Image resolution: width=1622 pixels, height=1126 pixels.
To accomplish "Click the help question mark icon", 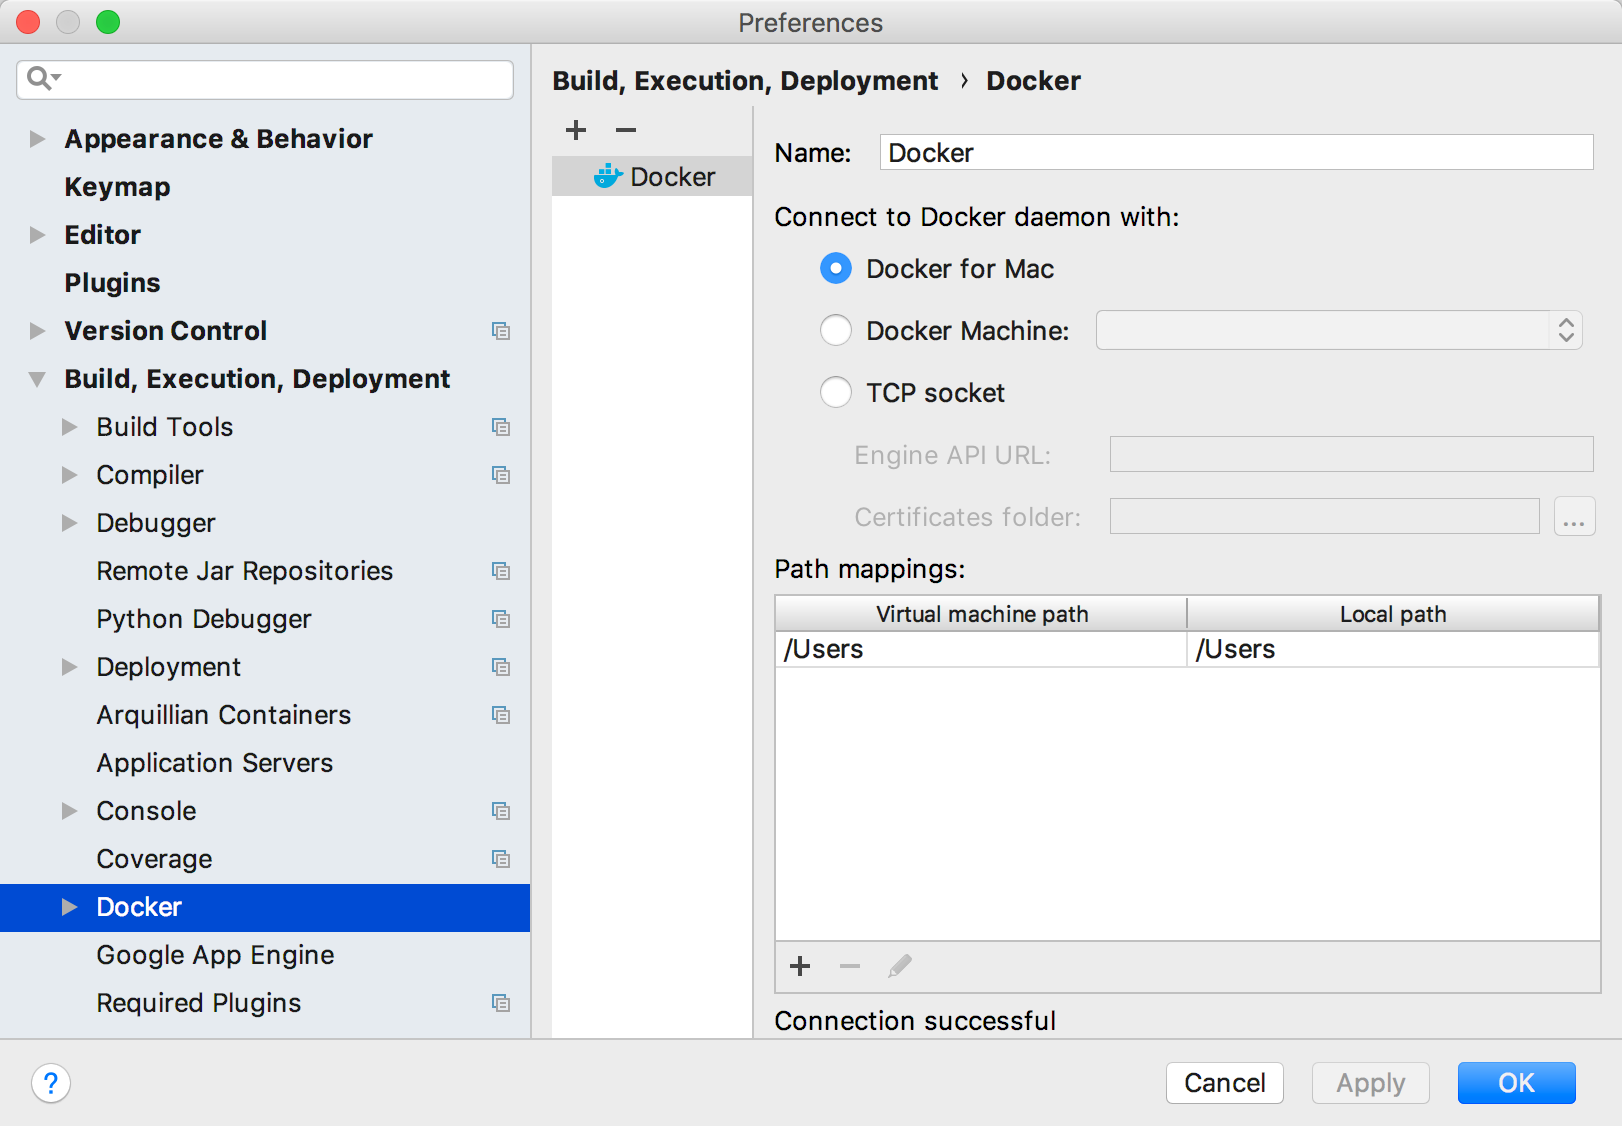I will pyautogui.click(x=51, y=1083).
